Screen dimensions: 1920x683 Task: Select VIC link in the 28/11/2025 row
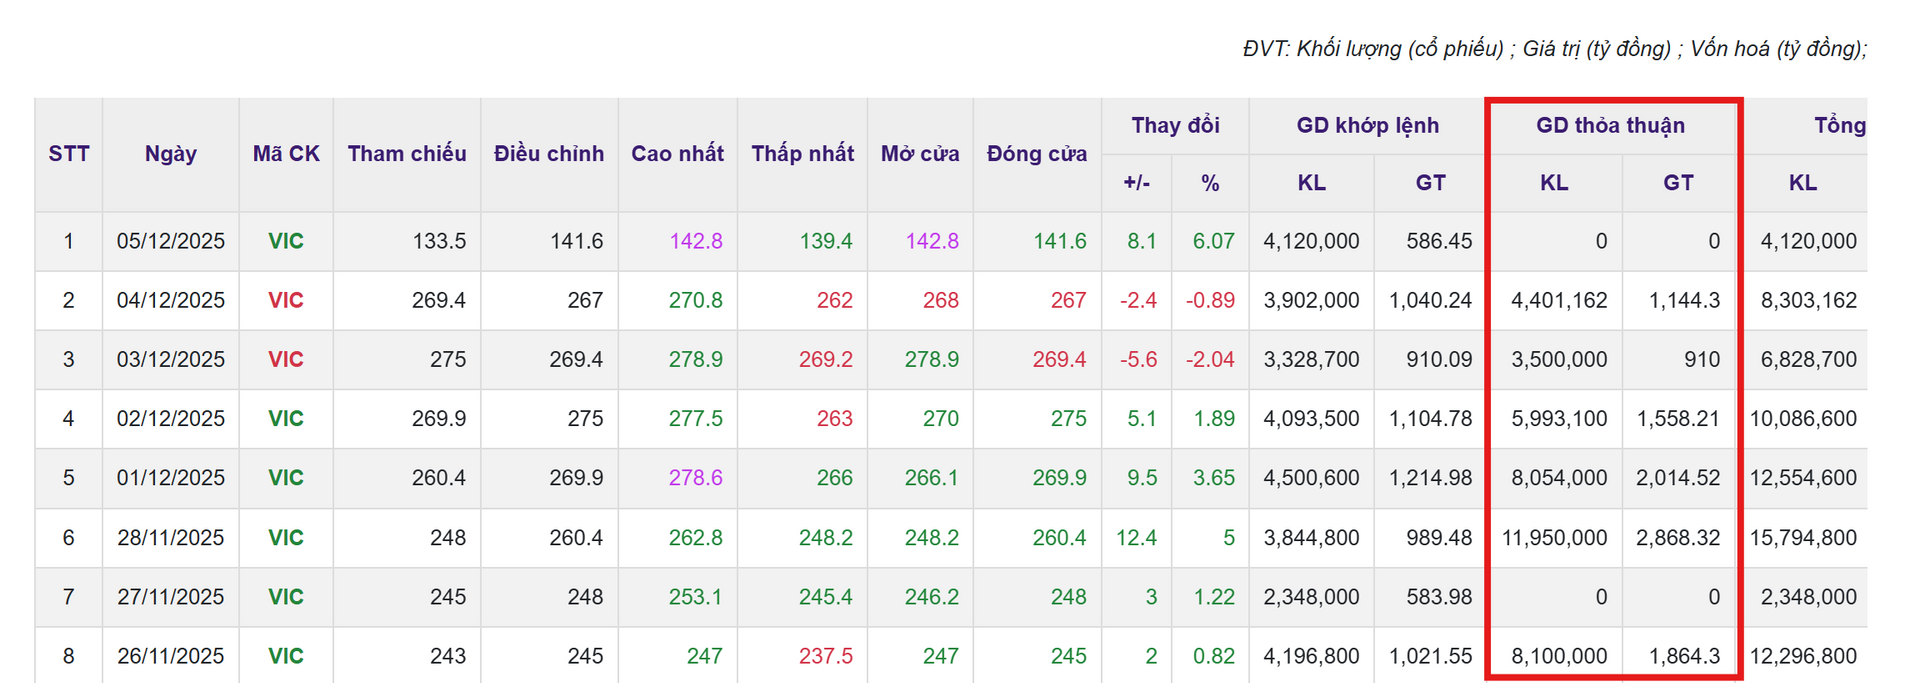(285, 537)
